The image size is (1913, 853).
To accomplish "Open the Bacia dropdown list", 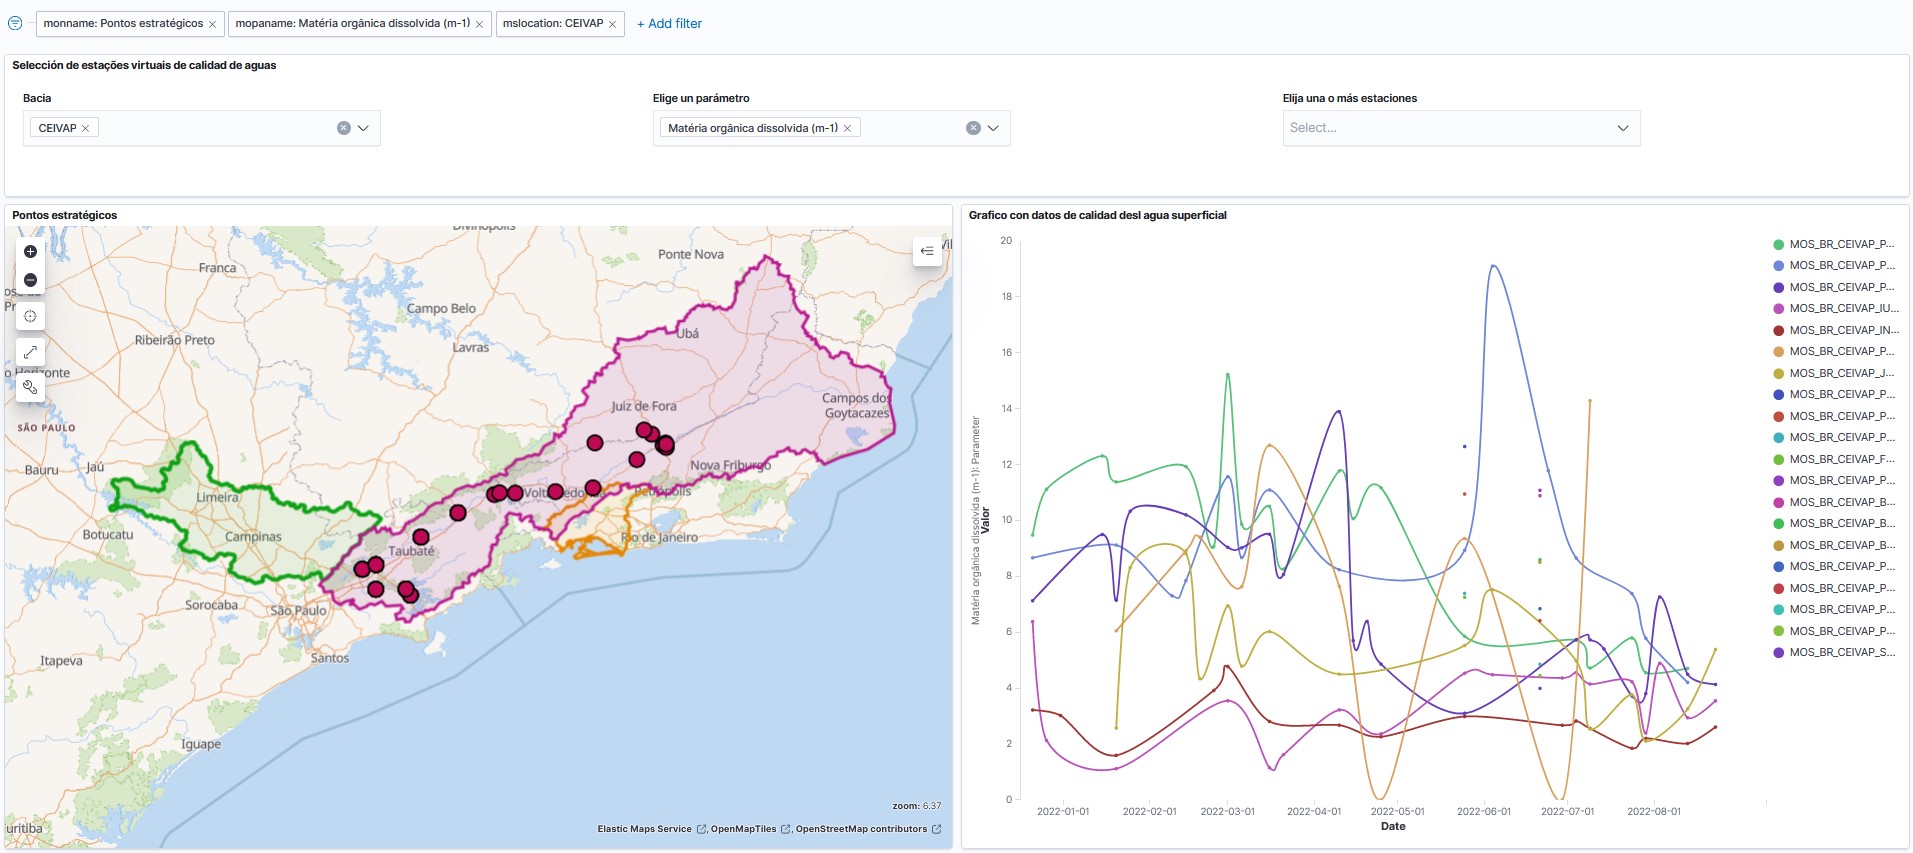I will (364, 128).
